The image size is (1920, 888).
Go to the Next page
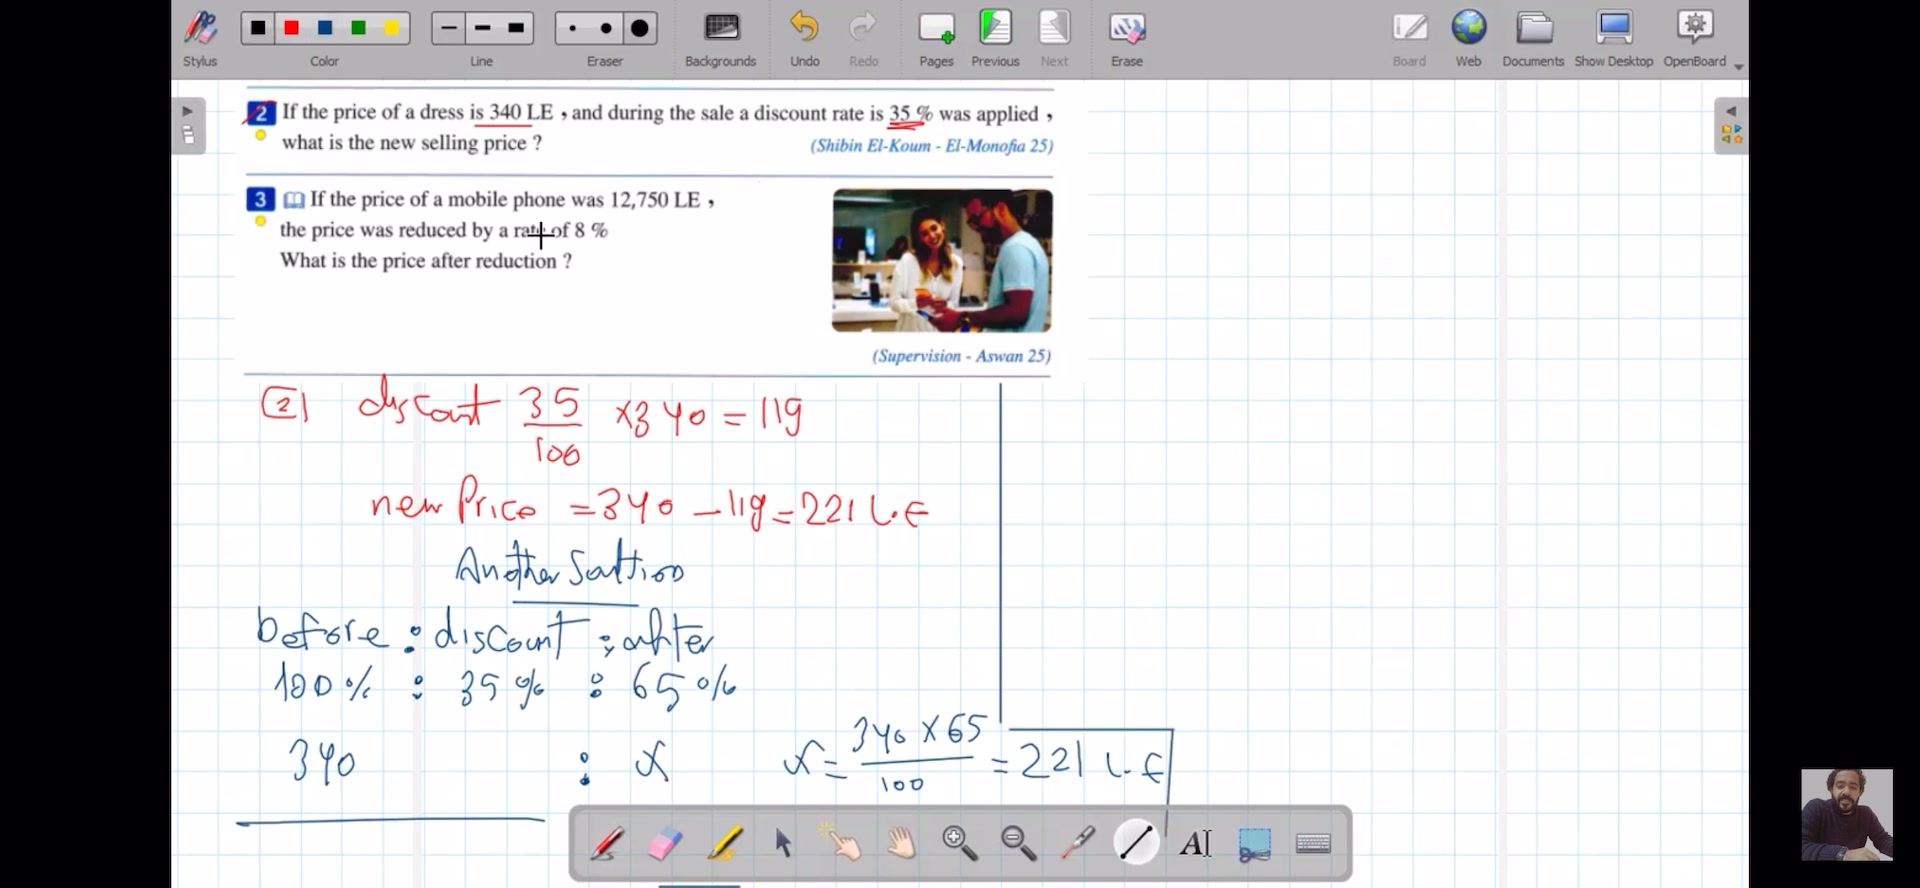(1054, 38)
